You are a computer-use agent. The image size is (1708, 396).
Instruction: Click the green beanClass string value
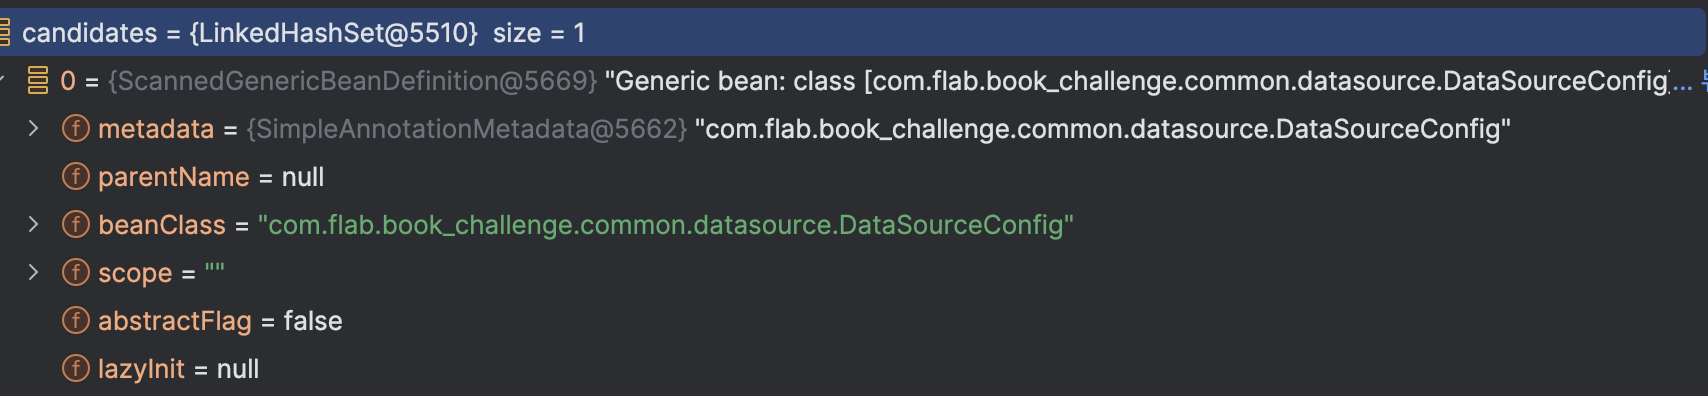(666, 225)
